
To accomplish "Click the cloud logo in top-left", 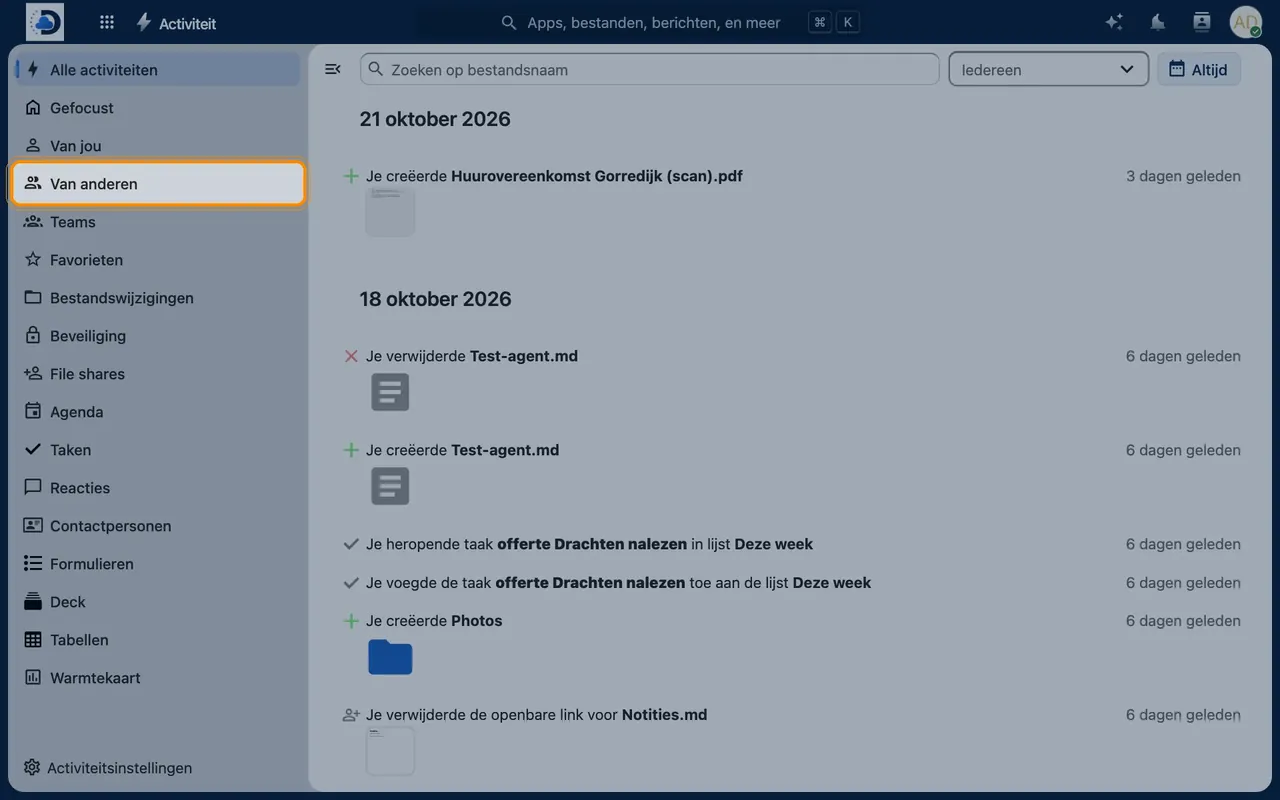I will [x=45, y=22].
